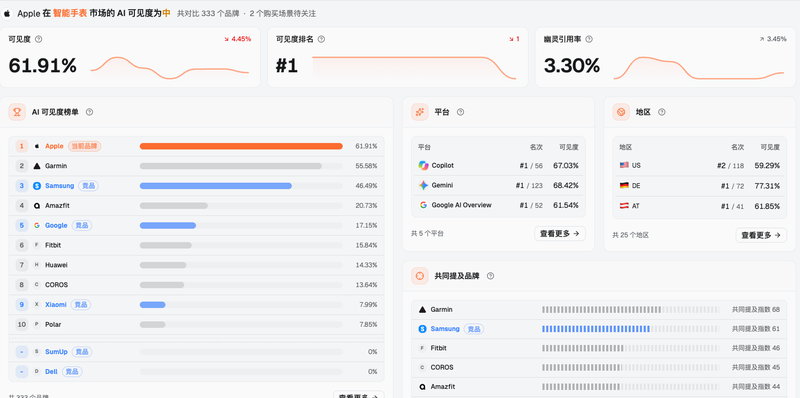Click the 竞品 tag beside SumUp
800x398 pixels.
[x=82, y=352]
